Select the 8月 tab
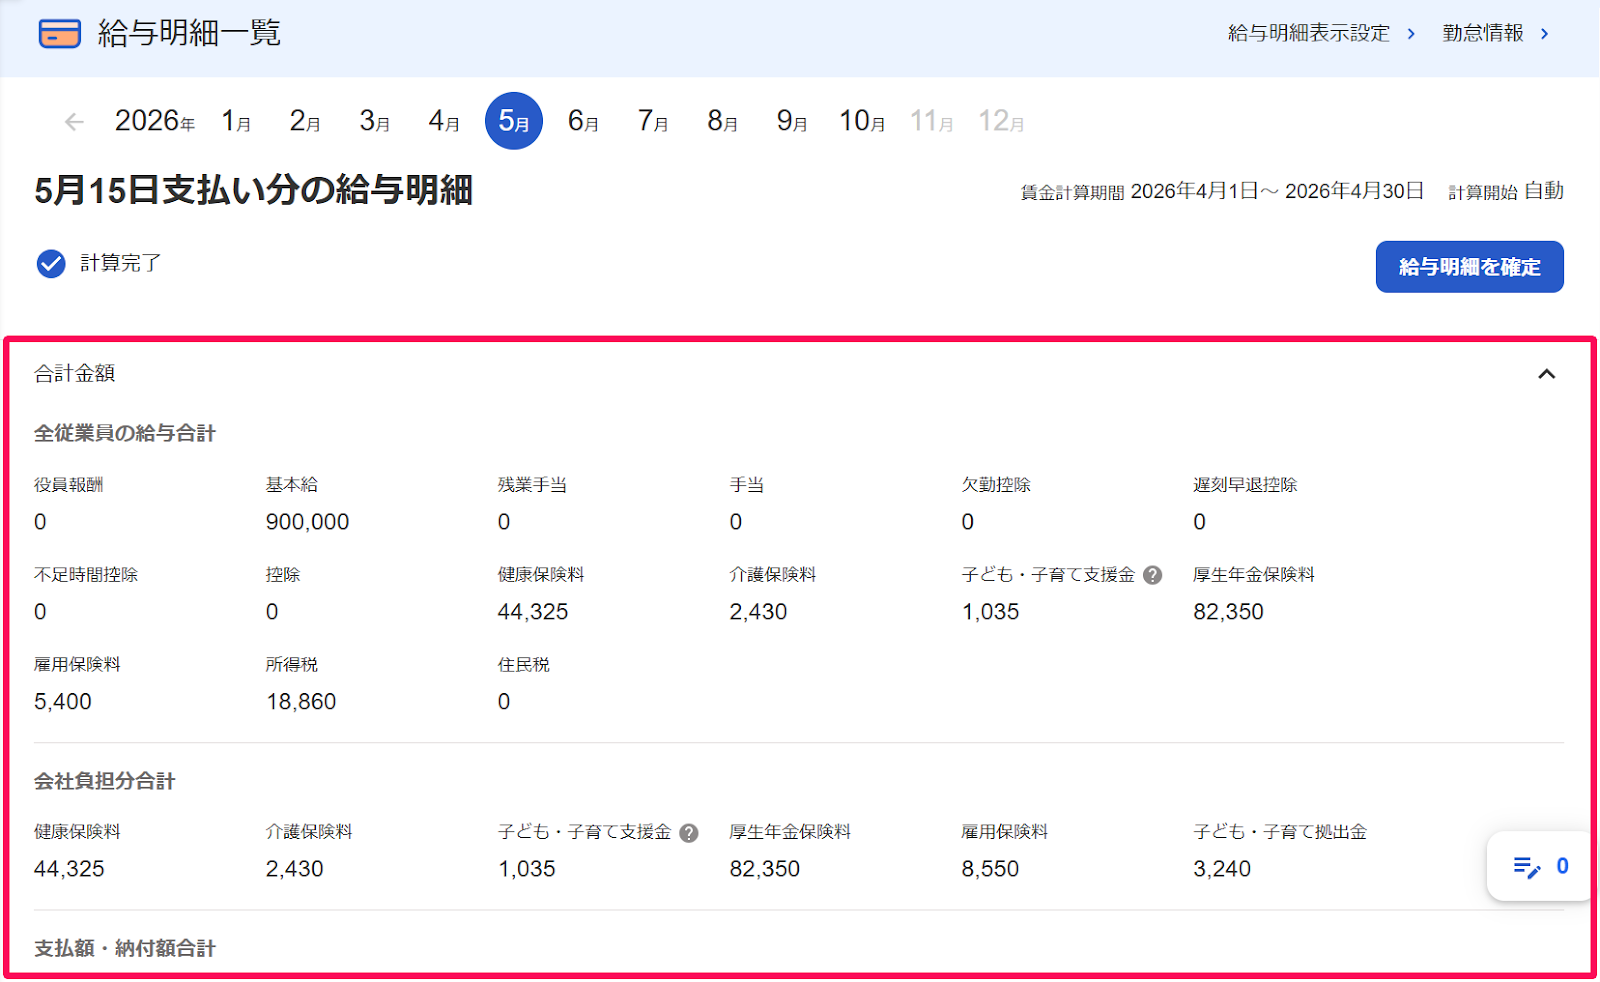 pos(722,122)
